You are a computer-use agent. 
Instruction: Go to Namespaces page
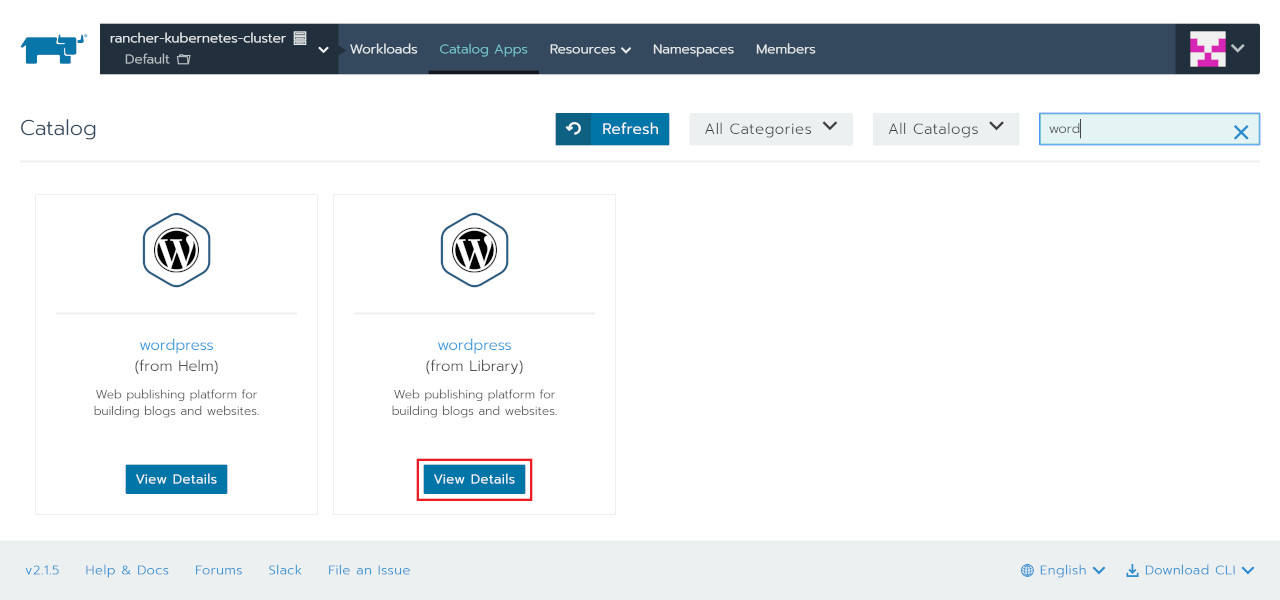click(693, 49)
